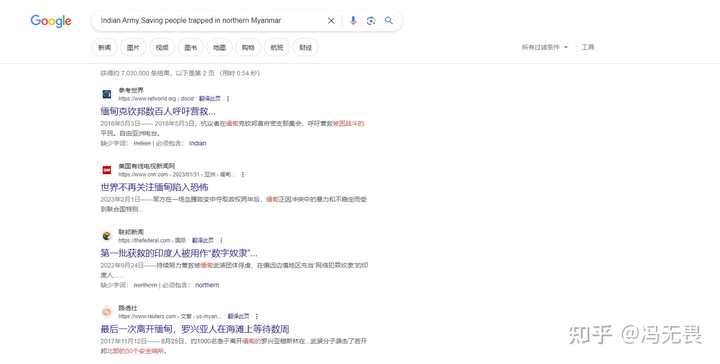This screenshot has height=364, width=720.
Task: Open result 最后一次离开缅甸，罗兴亚人在海滩上等待数周
Action: (x=195, y=329)
